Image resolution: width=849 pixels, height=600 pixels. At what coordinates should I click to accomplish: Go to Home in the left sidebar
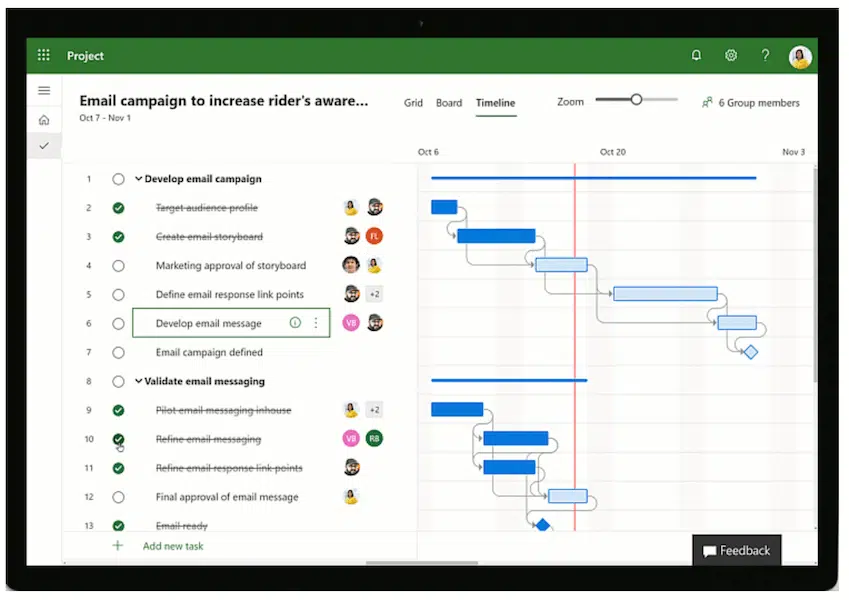coord(43,117)
